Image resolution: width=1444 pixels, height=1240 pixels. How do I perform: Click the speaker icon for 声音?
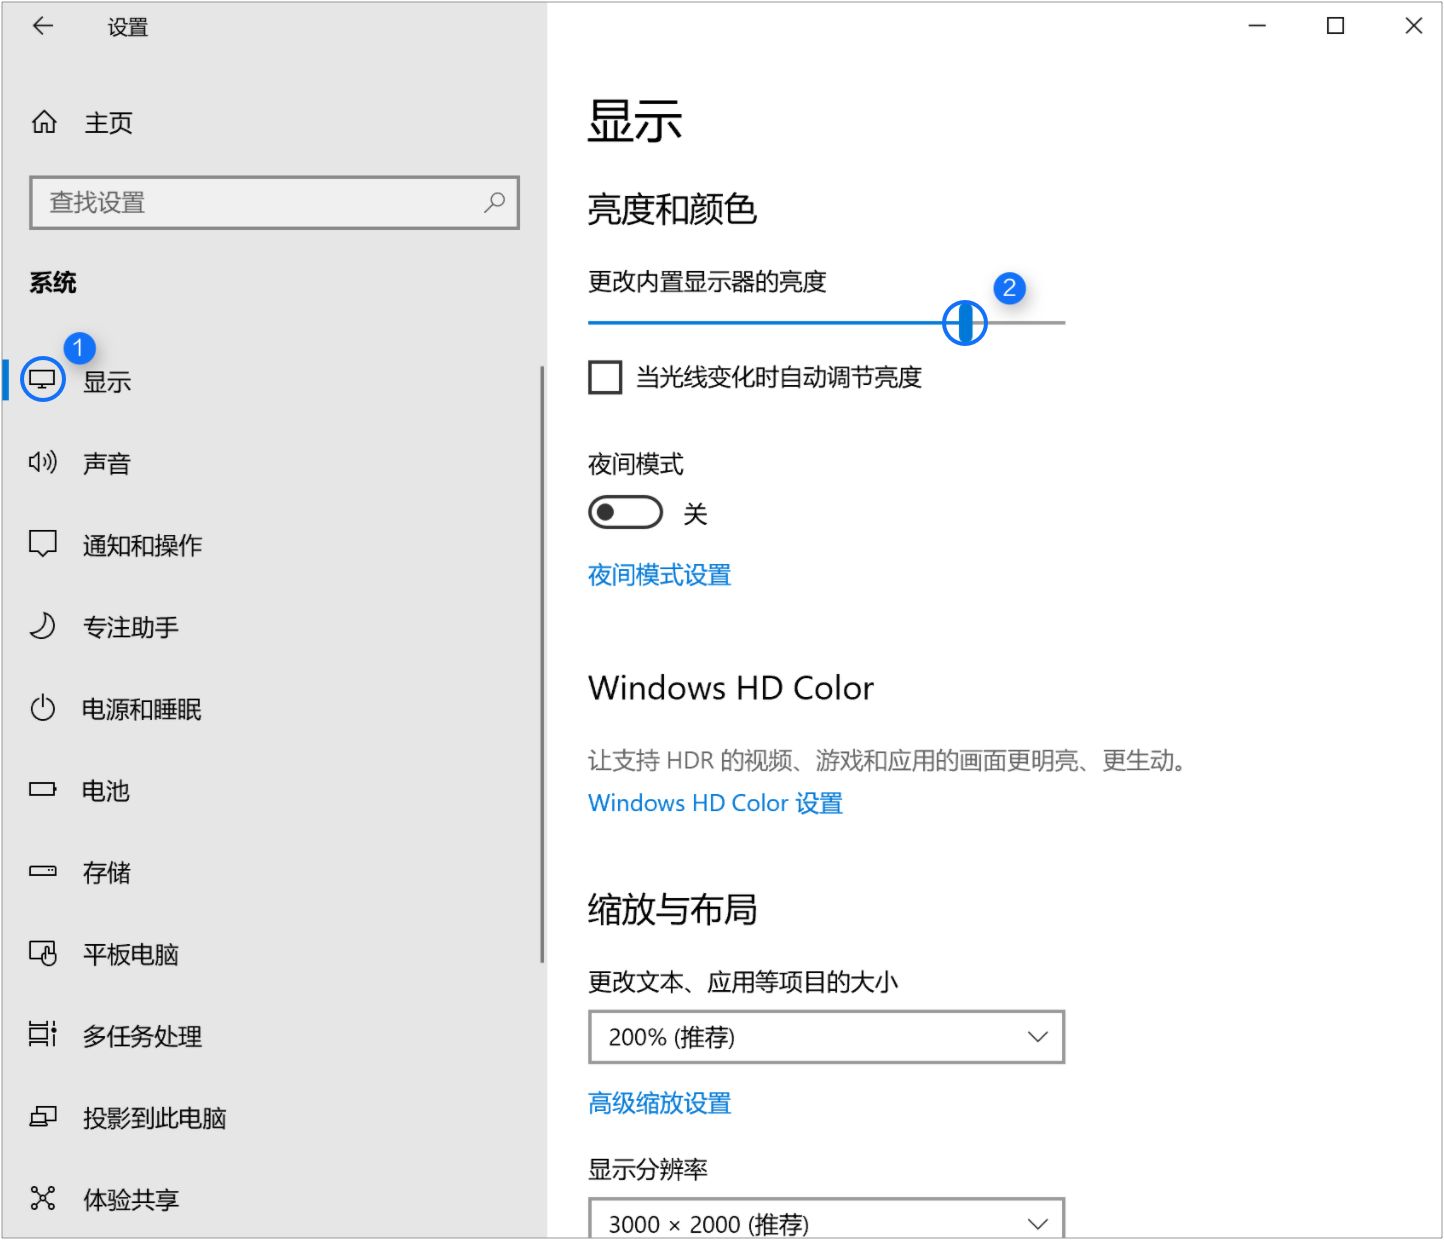43,462
